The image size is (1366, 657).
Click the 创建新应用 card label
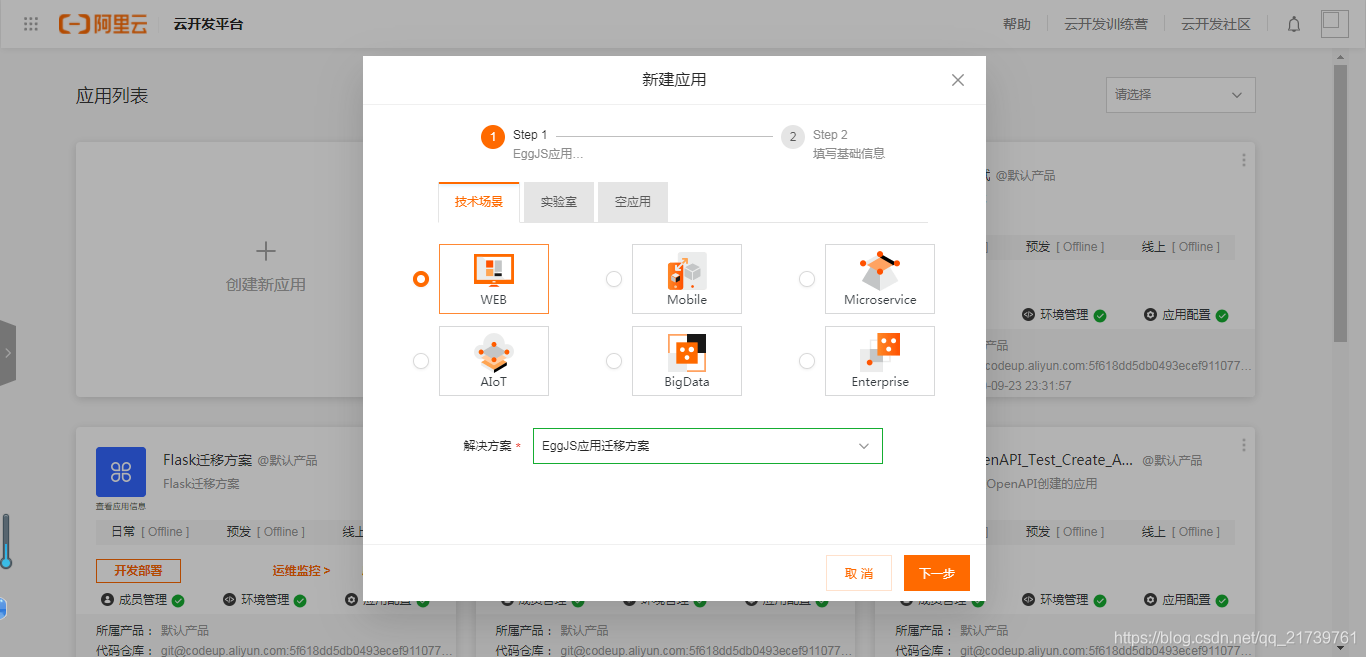(266, 285)
